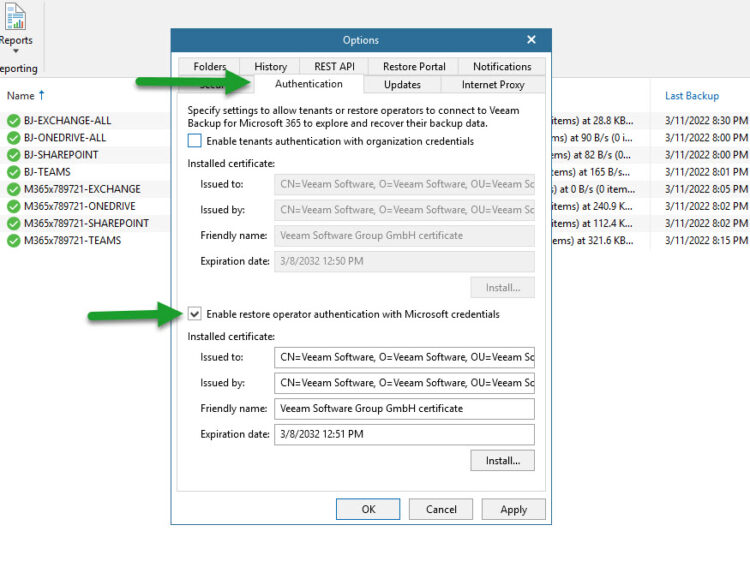Viewport: 750px width, 561px height.
Task: Click the status icon for M365x789721-EXCHANGE
Action: 13,190
